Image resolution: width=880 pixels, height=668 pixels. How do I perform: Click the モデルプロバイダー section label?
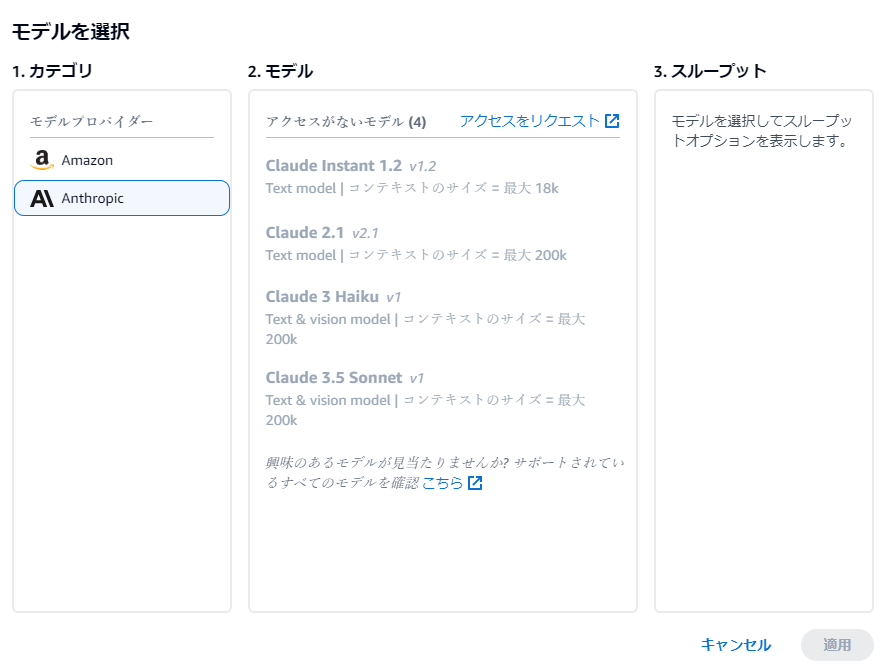point(91,121)
